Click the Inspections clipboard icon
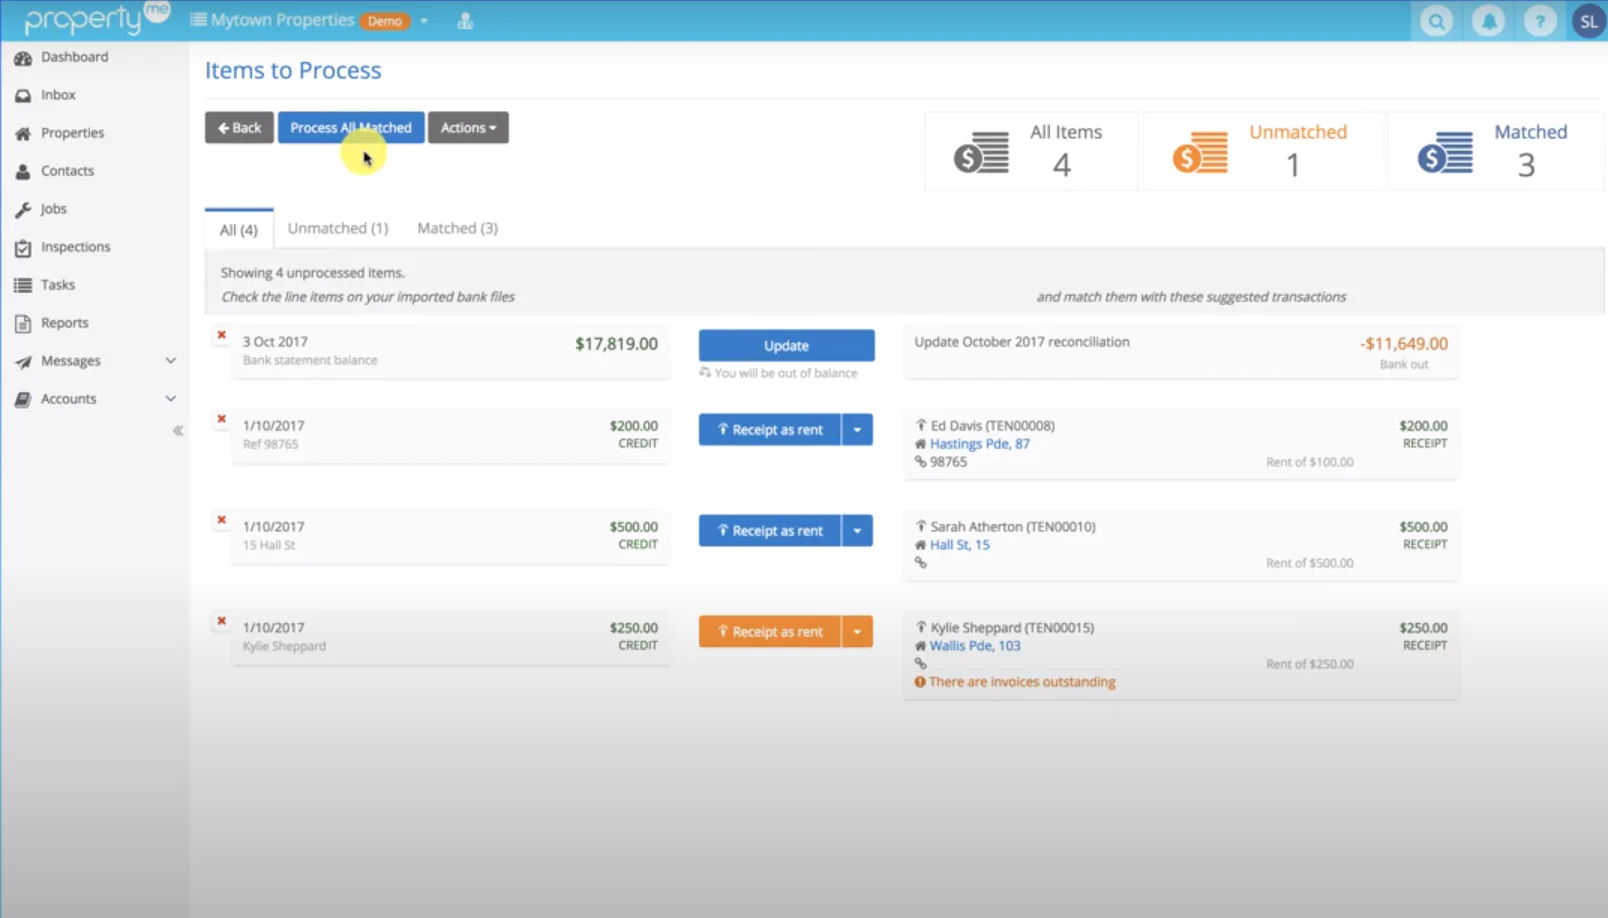 tap(23, 248)
